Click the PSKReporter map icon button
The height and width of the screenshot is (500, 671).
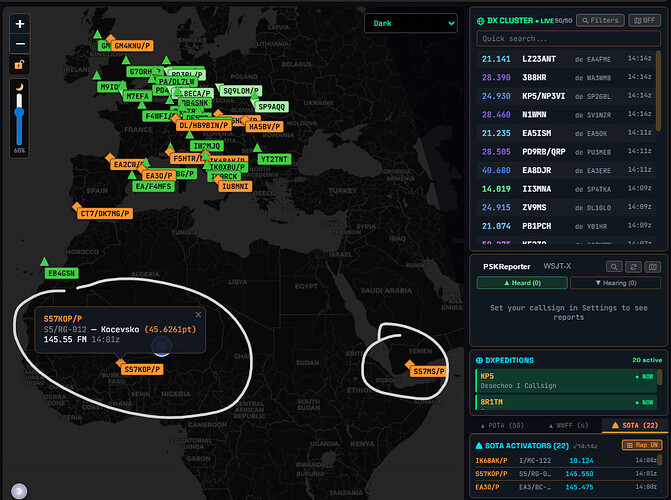[x=653, y=266]
